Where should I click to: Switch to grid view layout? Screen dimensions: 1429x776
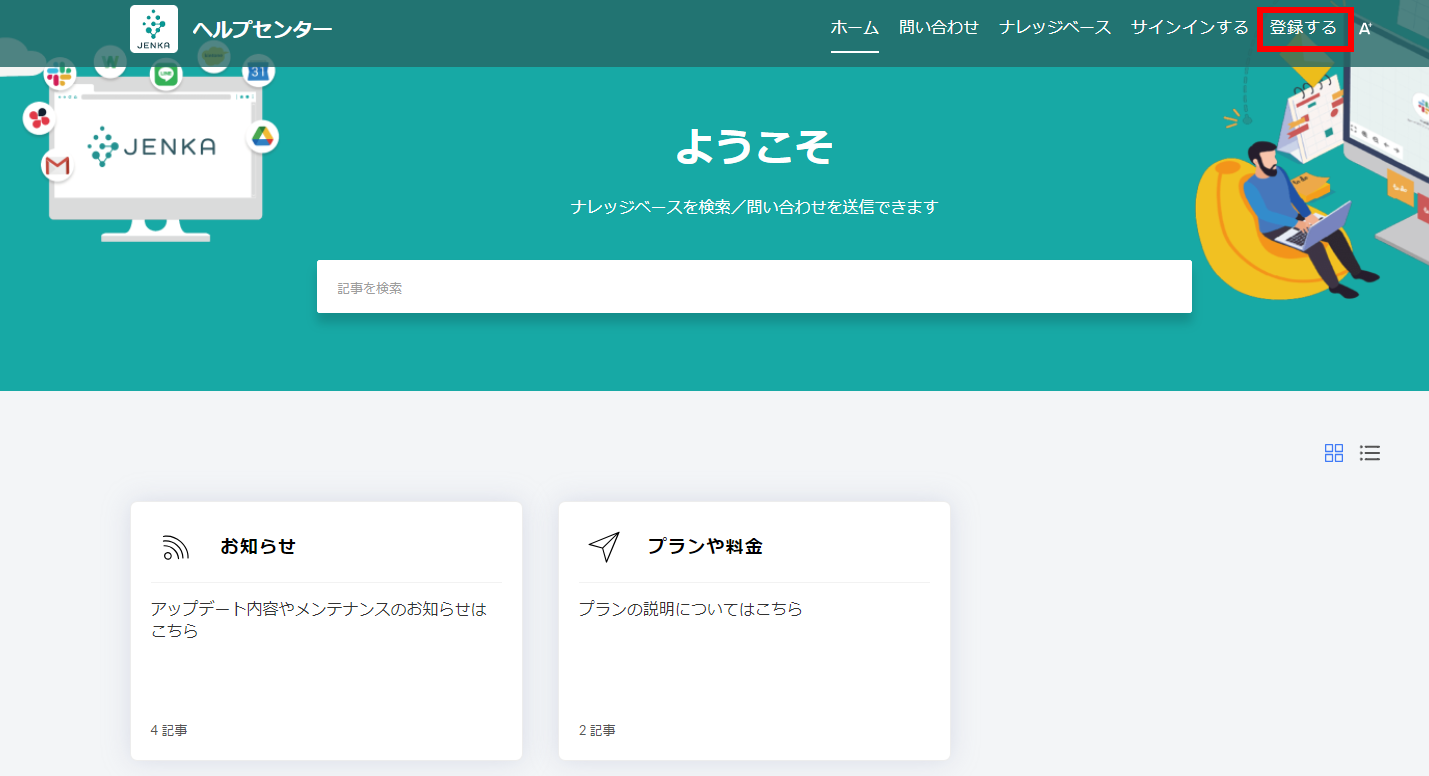[1334, 453]
